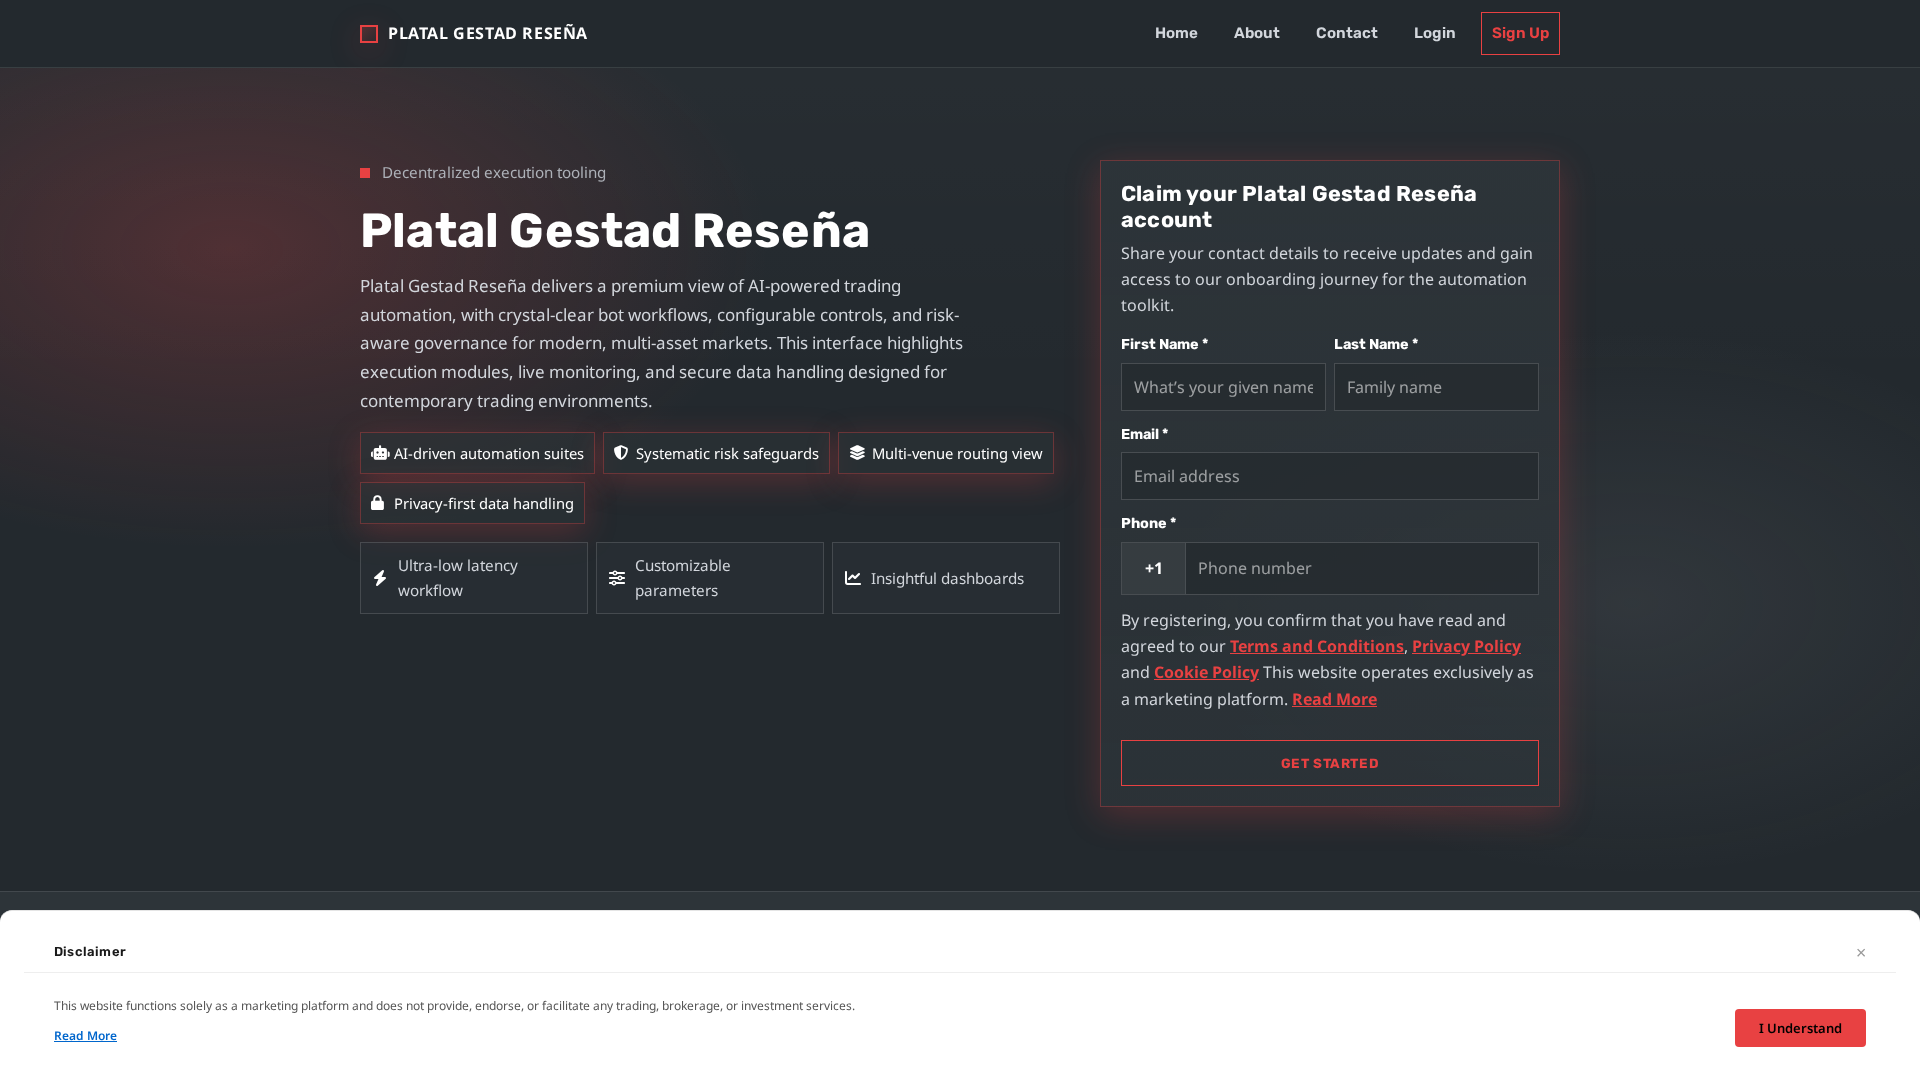Click the Sign Up button
Image resolution: width=1920 pixels, height=1080 pixels.
click(x=1520, y=33)
